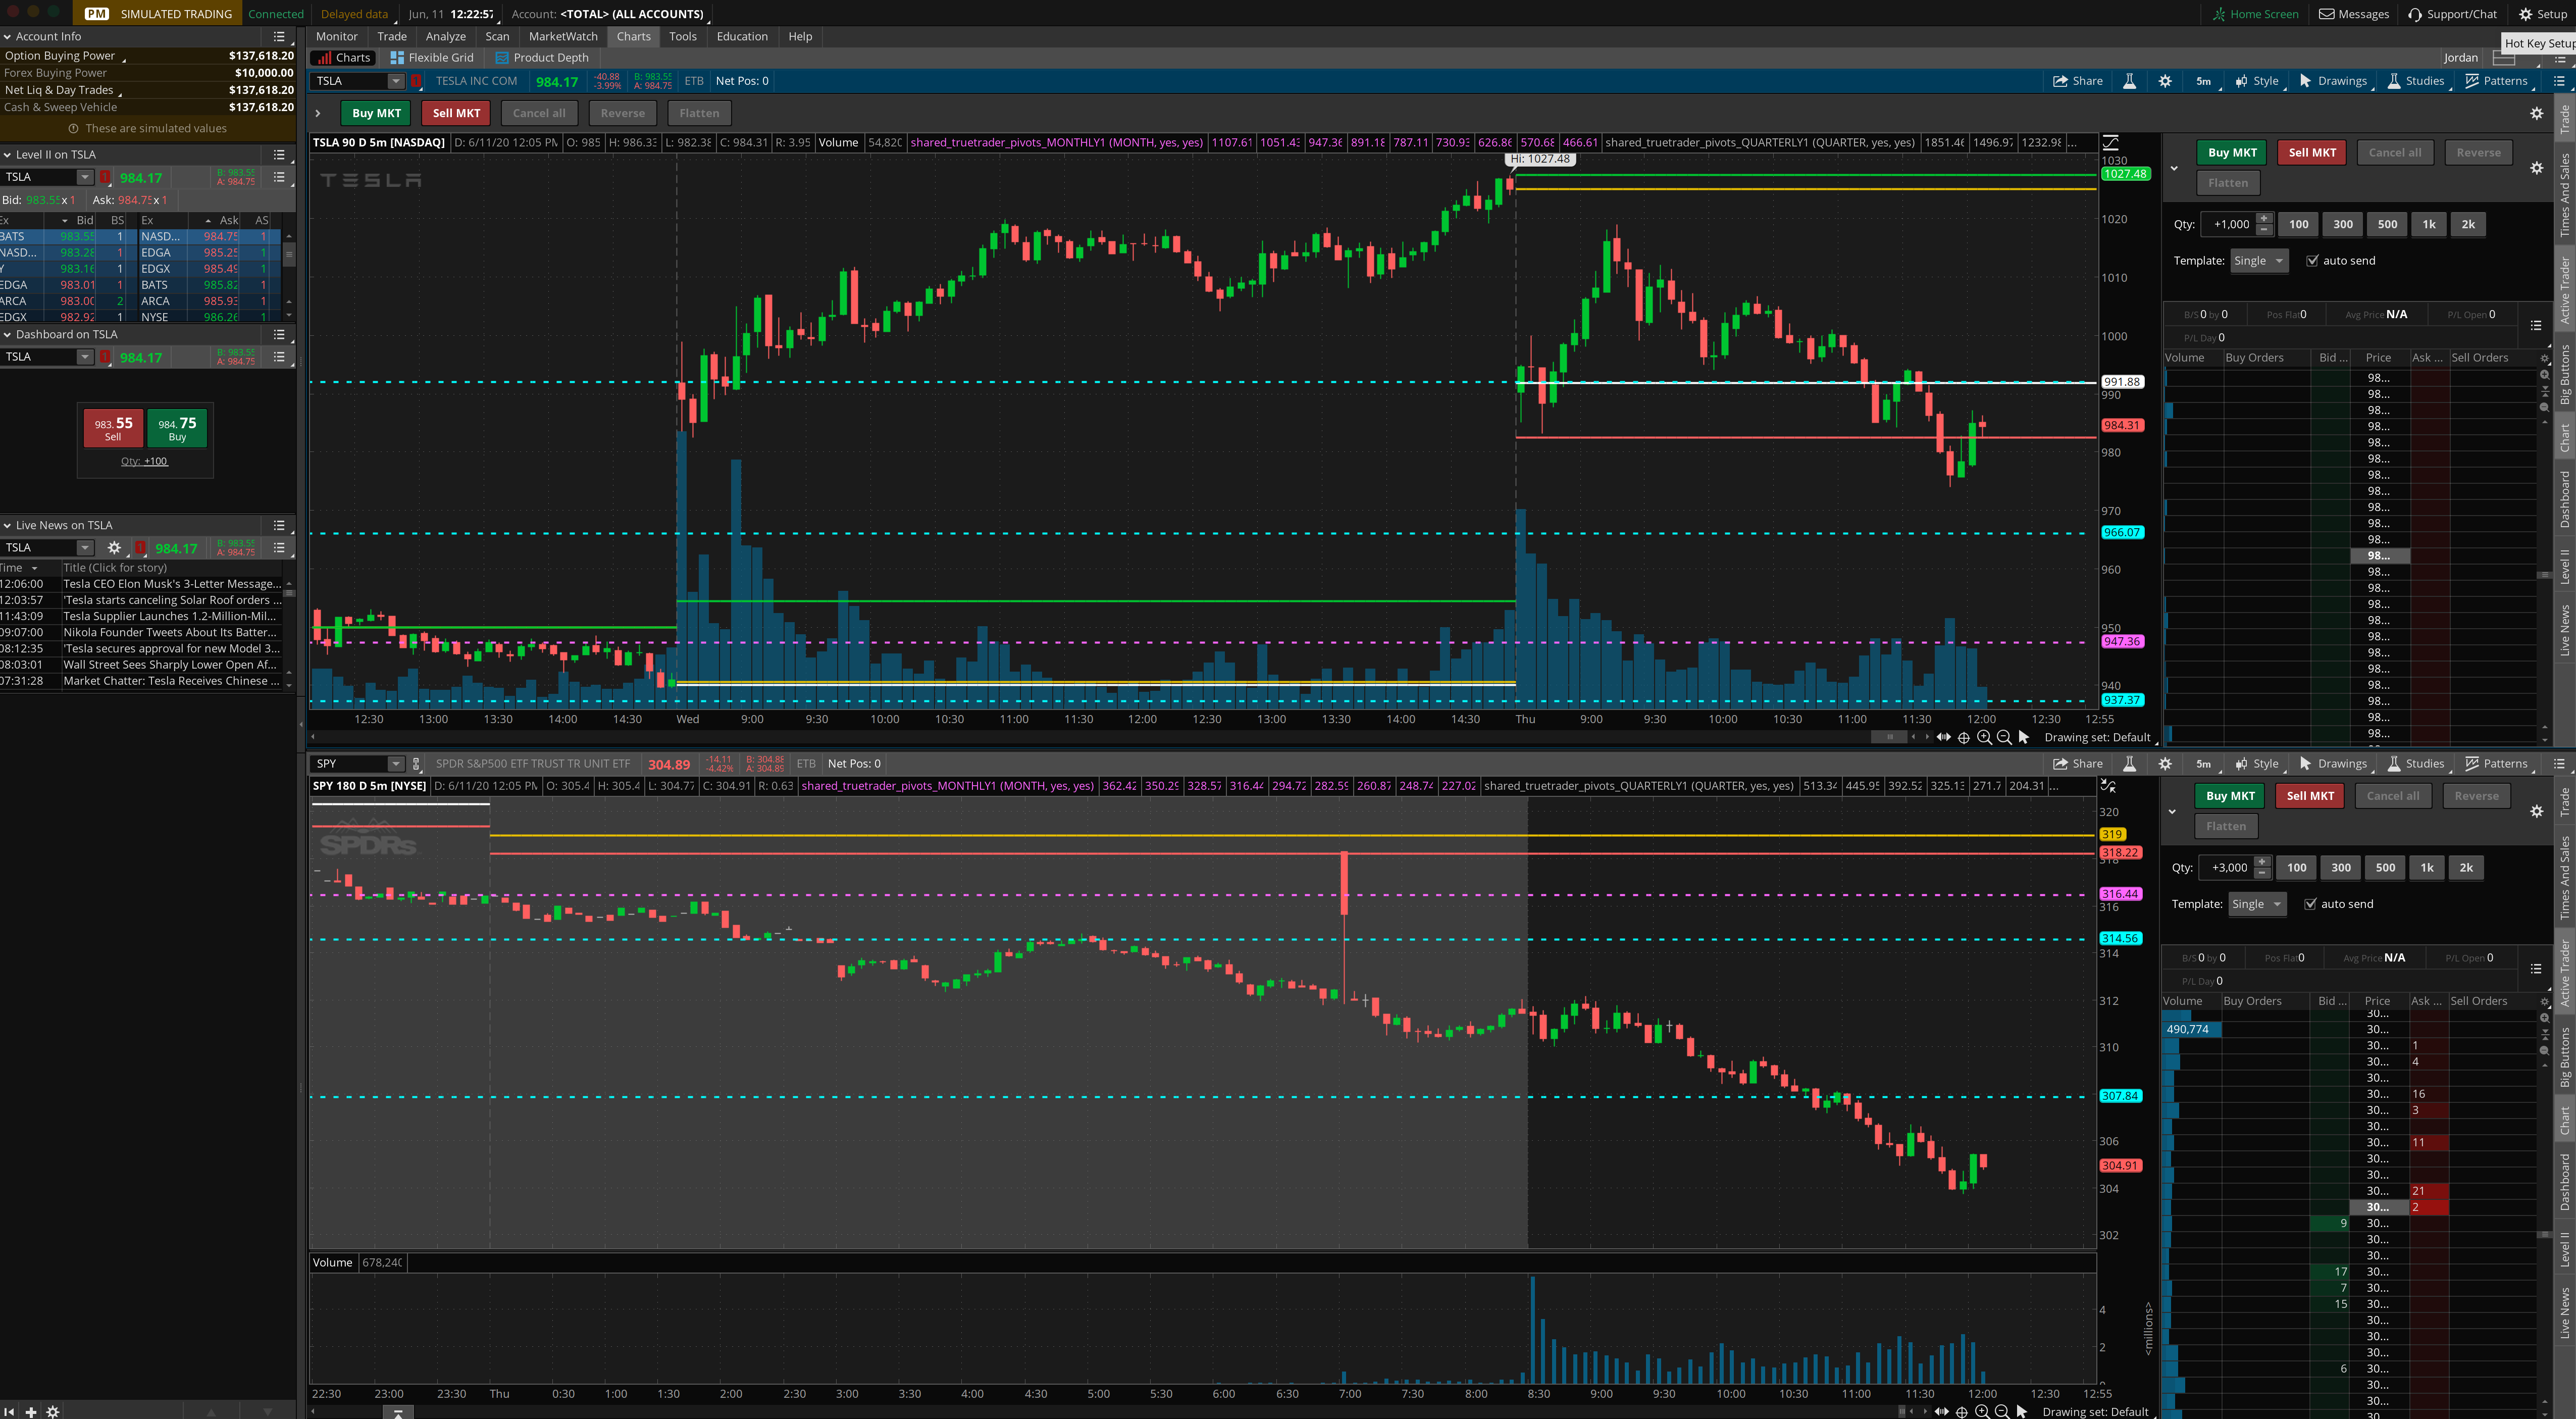Viewport: 2576px width, 1419px height.
Task: Click the 500 quantity button for SPY
Action: 2385,868
